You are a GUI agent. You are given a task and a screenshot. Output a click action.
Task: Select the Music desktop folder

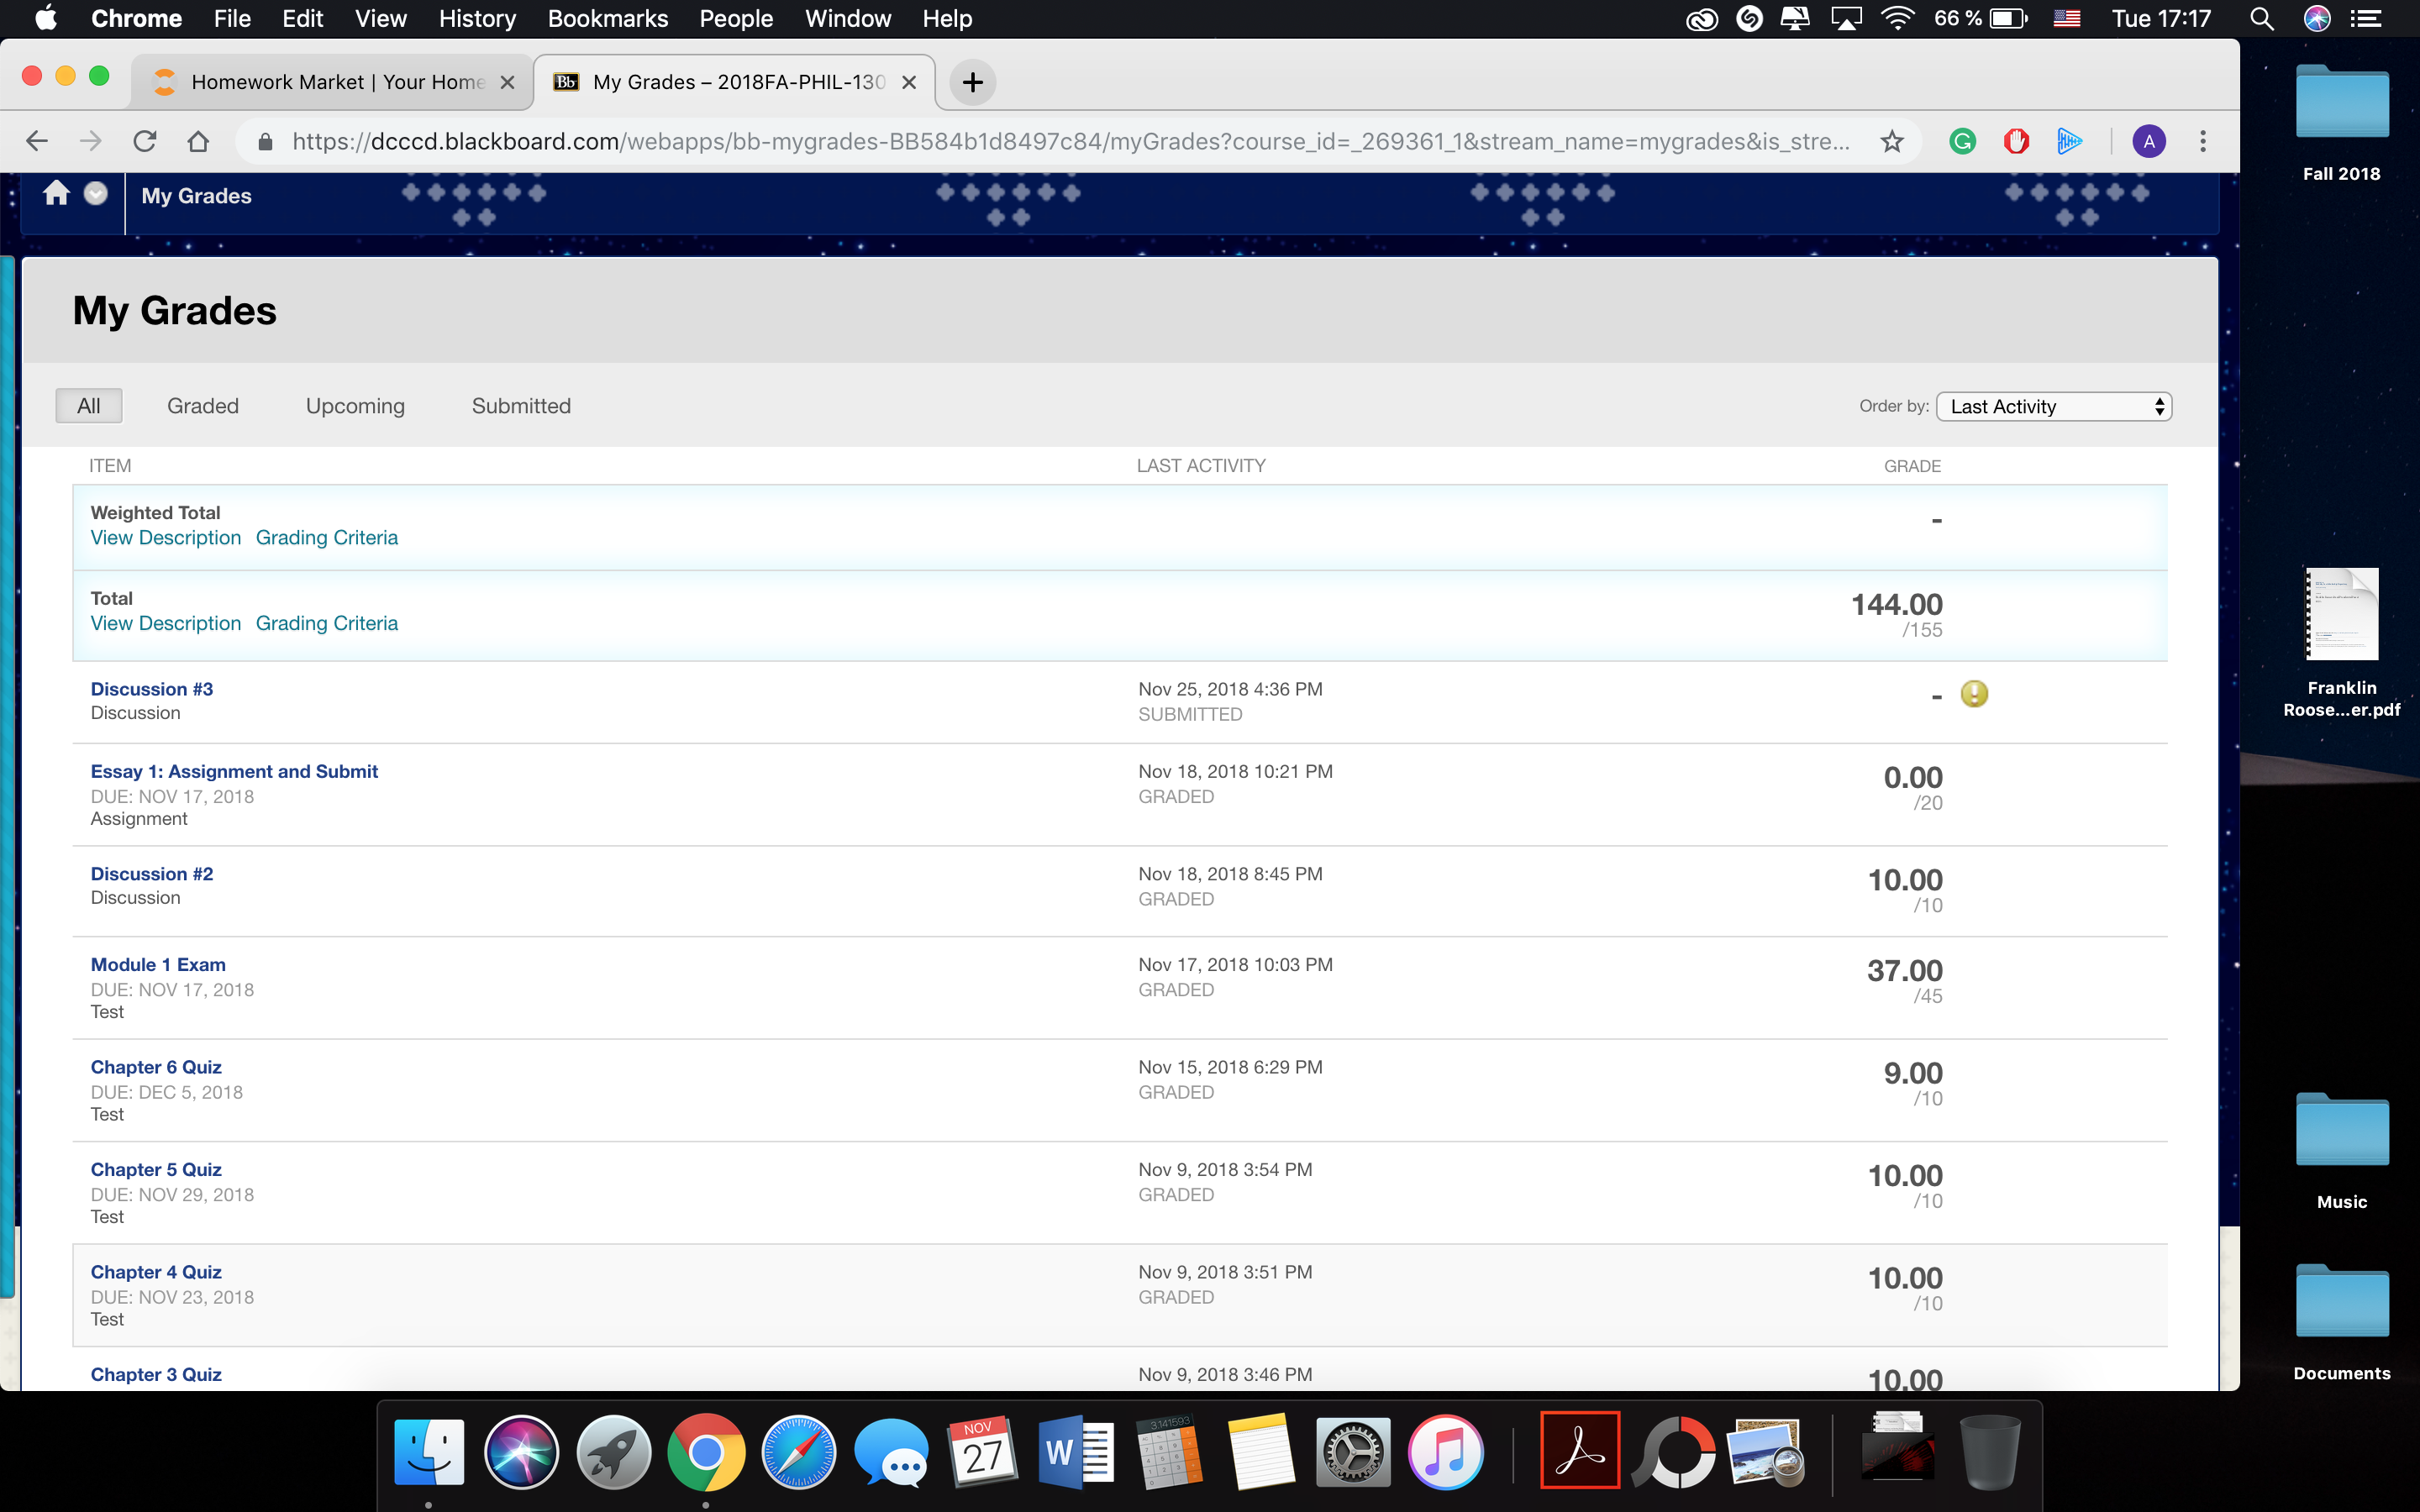tap(2342, 1152)
